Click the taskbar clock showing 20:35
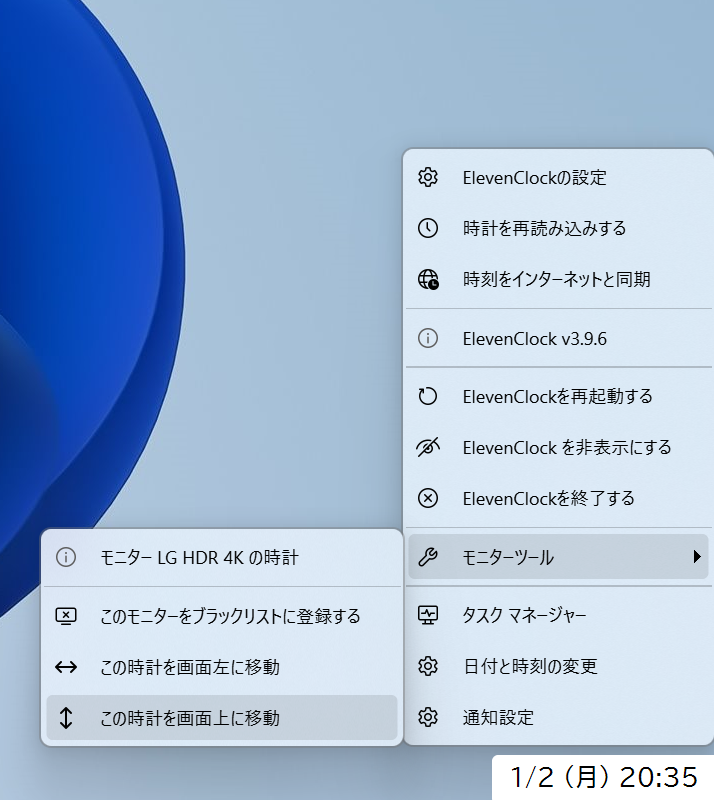Image resolution: width=714 pixels, height=800 pixels. click(603, 778)
